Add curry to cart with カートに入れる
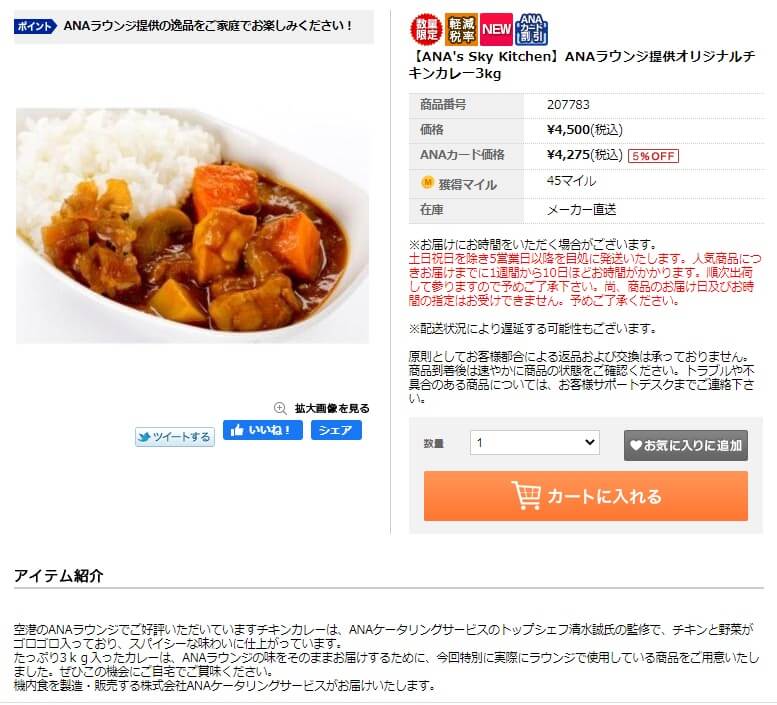This screenshot has width=777, height=705. (x=586, y=496)
